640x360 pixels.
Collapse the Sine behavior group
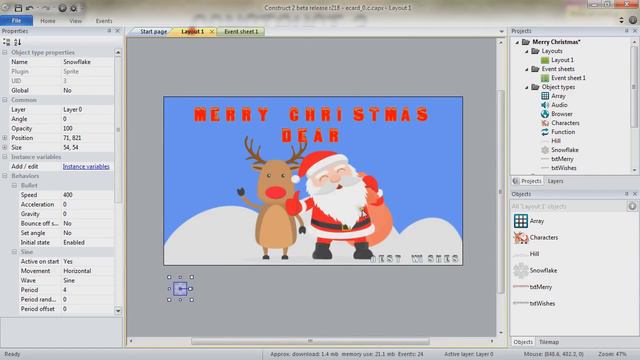(x=14, y=252)
